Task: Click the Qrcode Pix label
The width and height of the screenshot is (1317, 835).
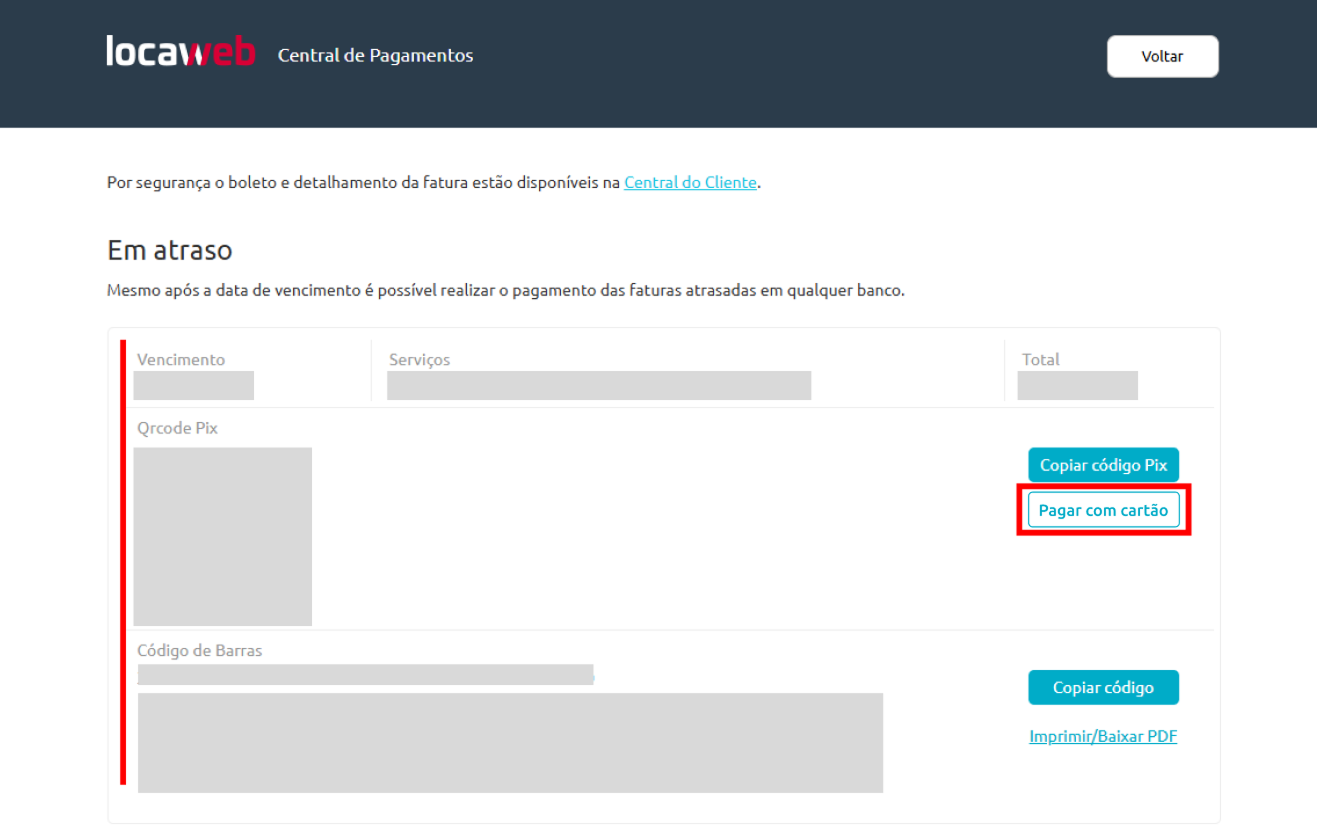Action: (x=177, y=428)
